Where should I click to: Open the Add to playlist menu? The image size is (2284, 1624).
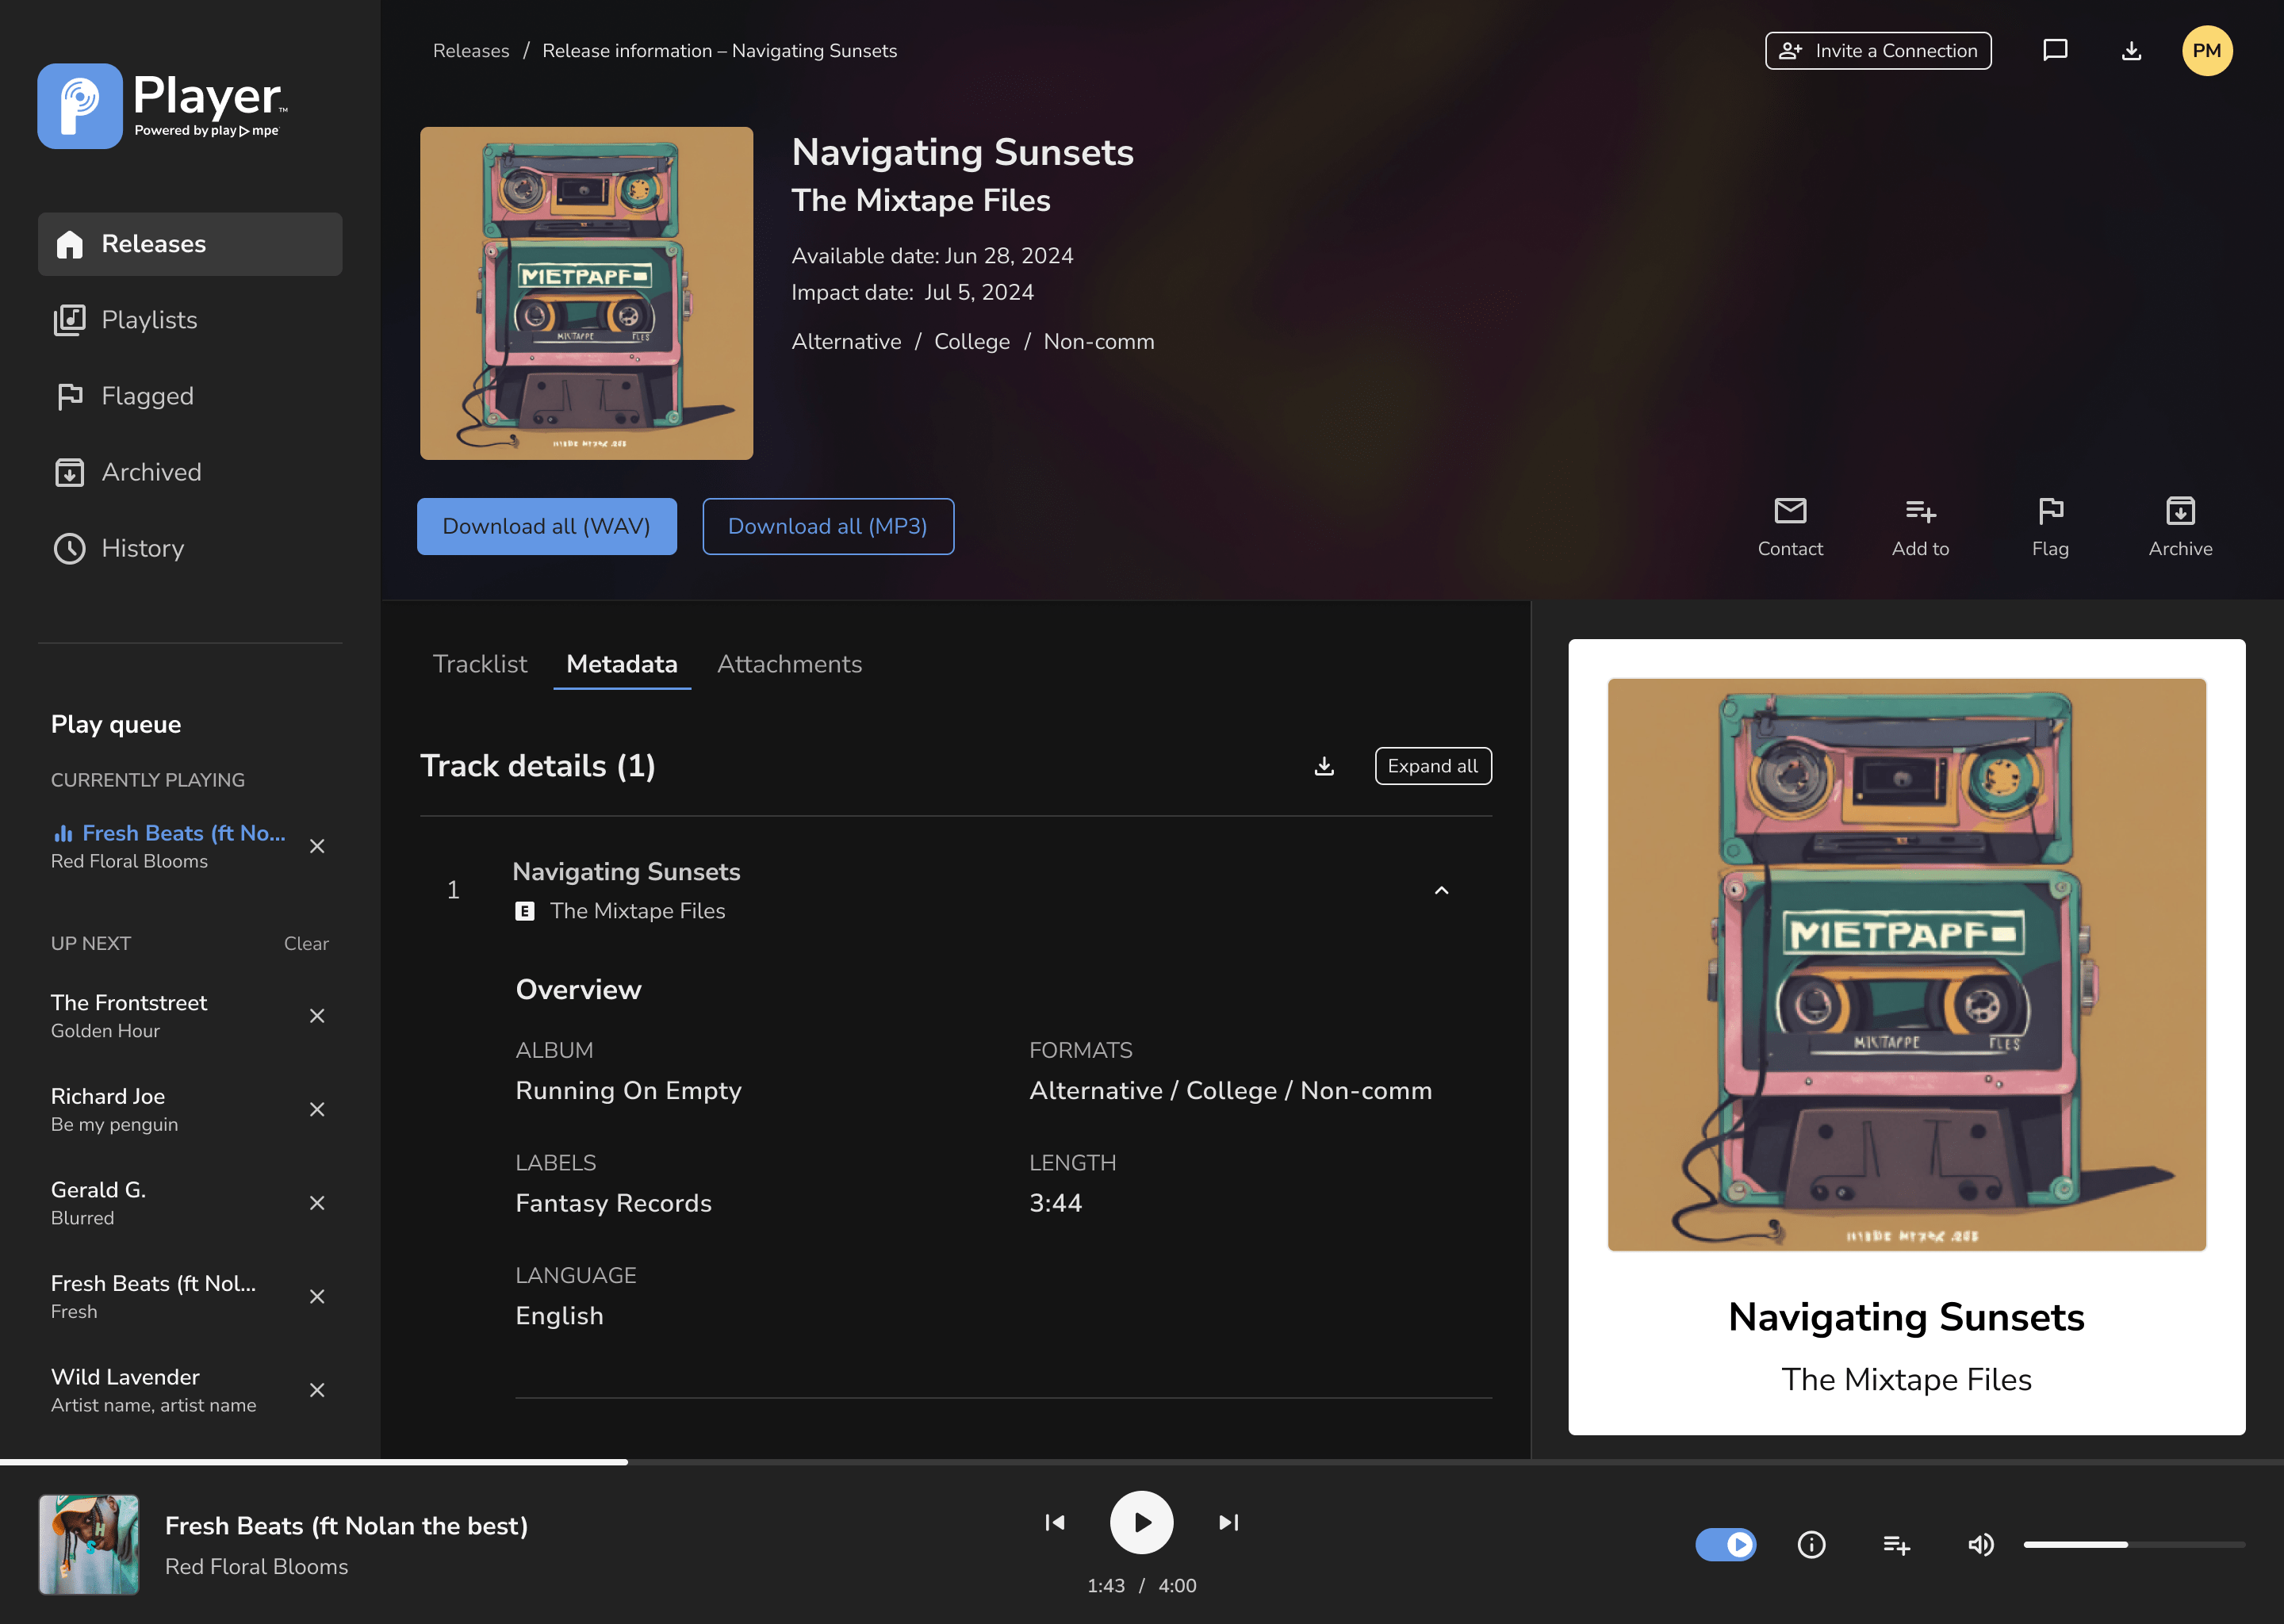point(1920,527)
